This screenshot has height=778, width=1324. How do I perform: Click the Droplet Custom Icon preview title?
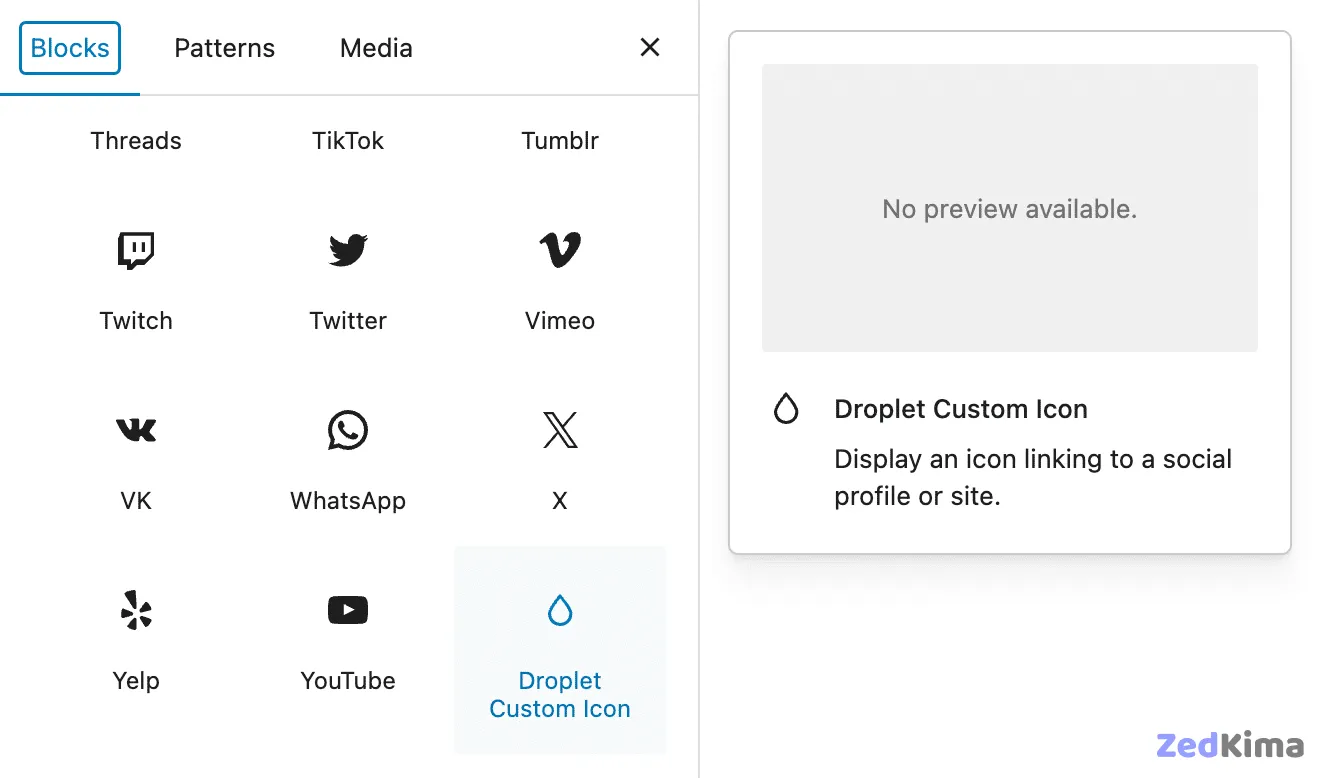click(x=961, y=409)
